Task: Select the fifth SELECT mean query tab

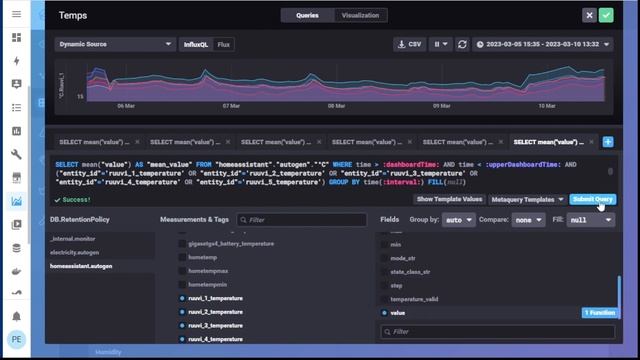Action: coord(458,142)
